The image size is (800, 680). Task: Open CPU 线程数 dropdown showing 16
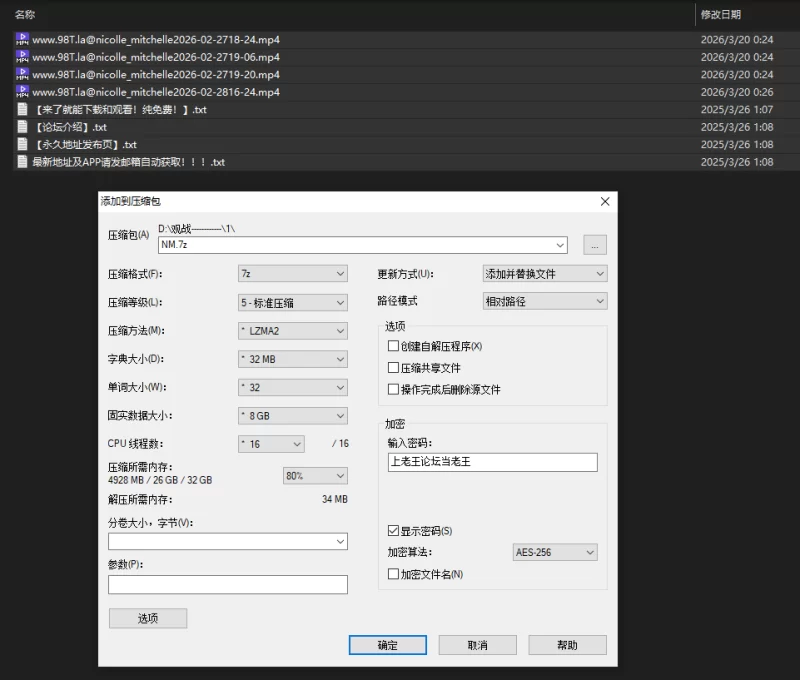tap(271, 444)
